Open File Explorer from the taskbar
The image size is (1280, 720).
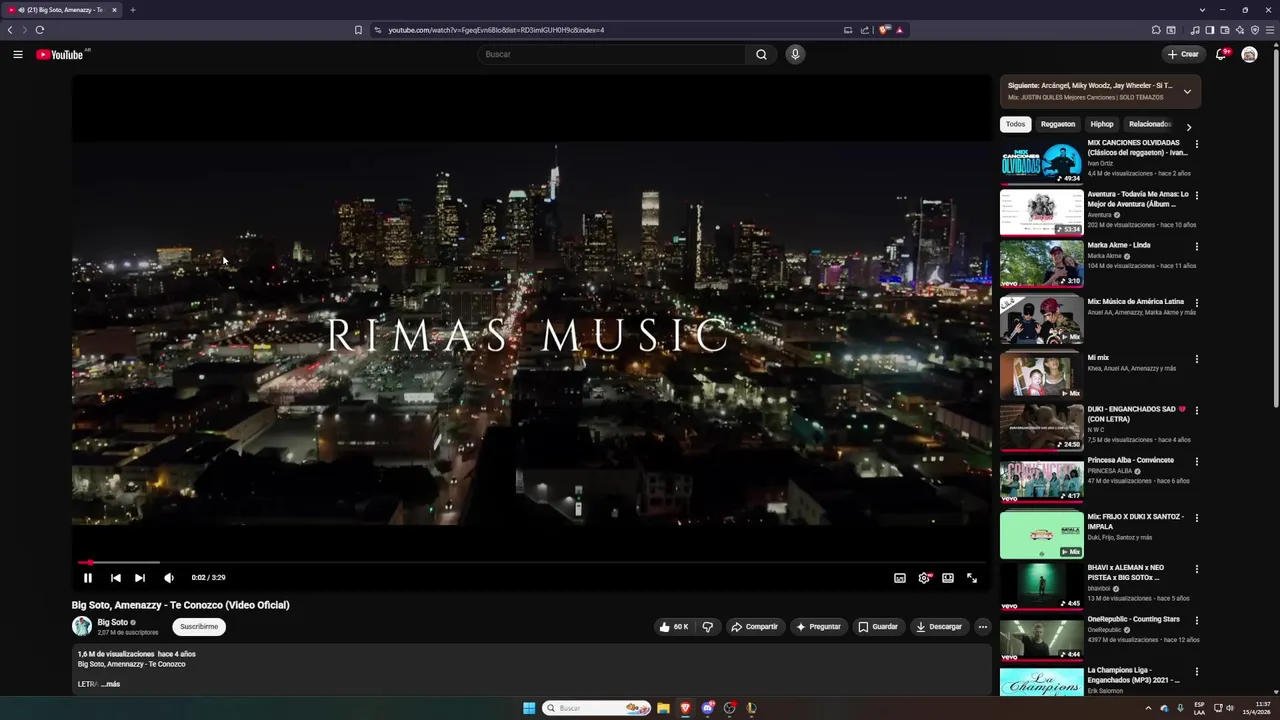(663, 708)
